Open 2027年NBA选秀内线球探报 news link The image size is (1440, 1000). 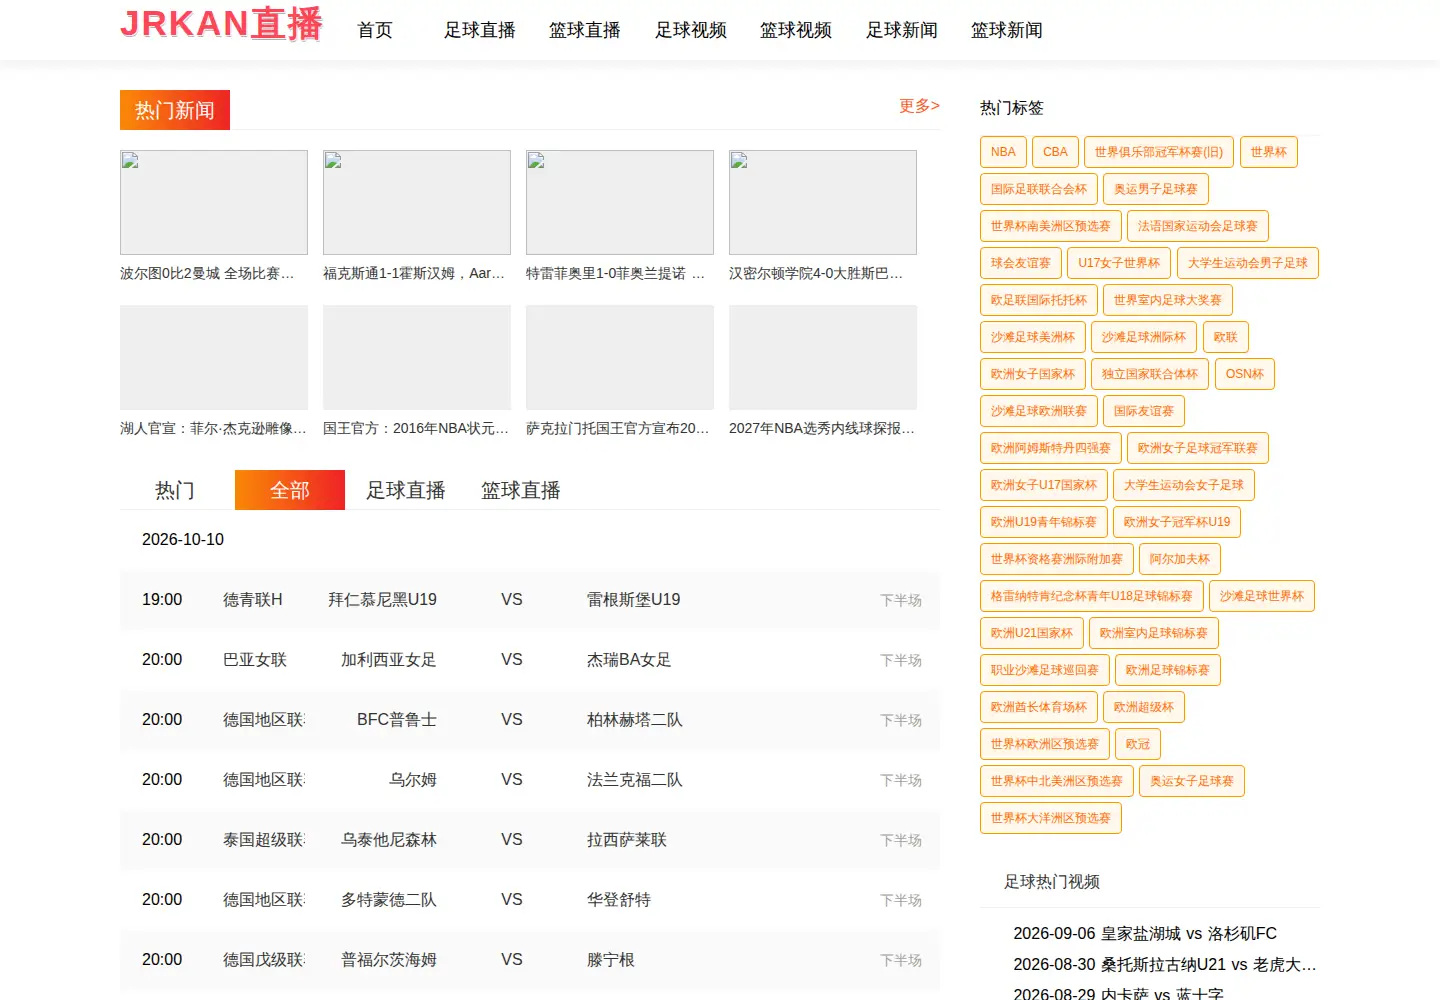pyautogui.click(x=823, y=428)
